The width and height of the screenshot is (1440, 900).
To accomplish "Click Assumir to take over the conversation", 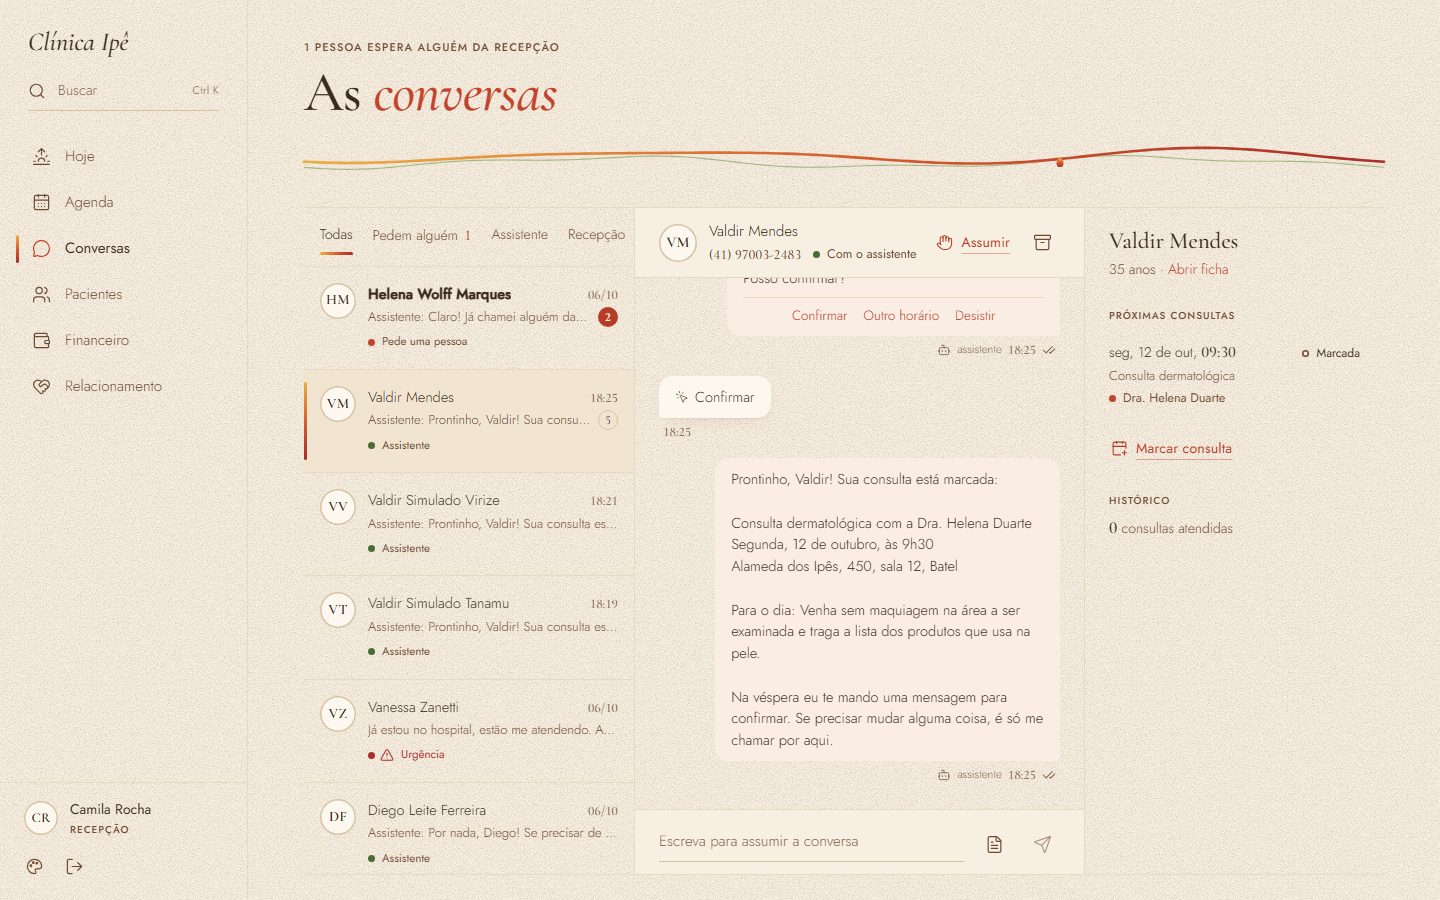I will tap(973, 242).
